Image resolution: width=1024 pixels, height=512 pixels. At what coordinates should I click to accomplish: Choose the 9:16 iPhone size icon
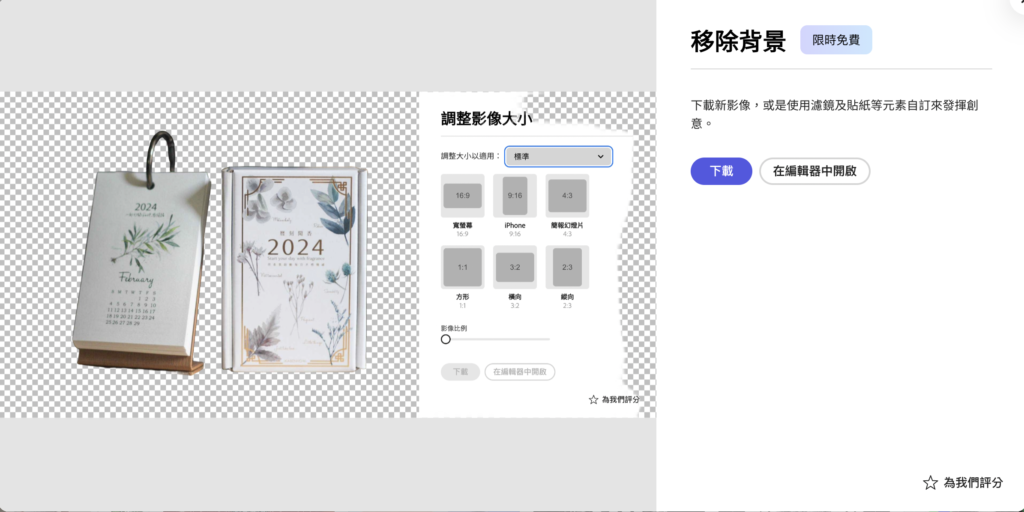click(x=514, y=196)
